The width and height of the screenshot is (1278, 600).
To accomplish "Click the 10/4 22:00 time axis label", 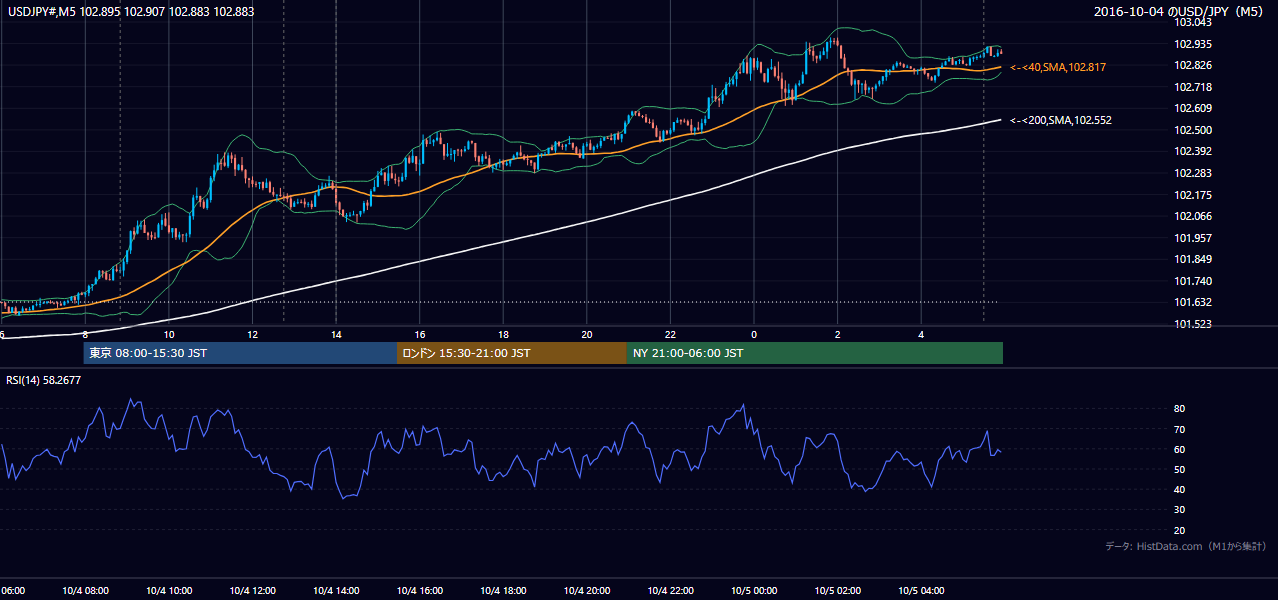I will click(x=670, y=590).
